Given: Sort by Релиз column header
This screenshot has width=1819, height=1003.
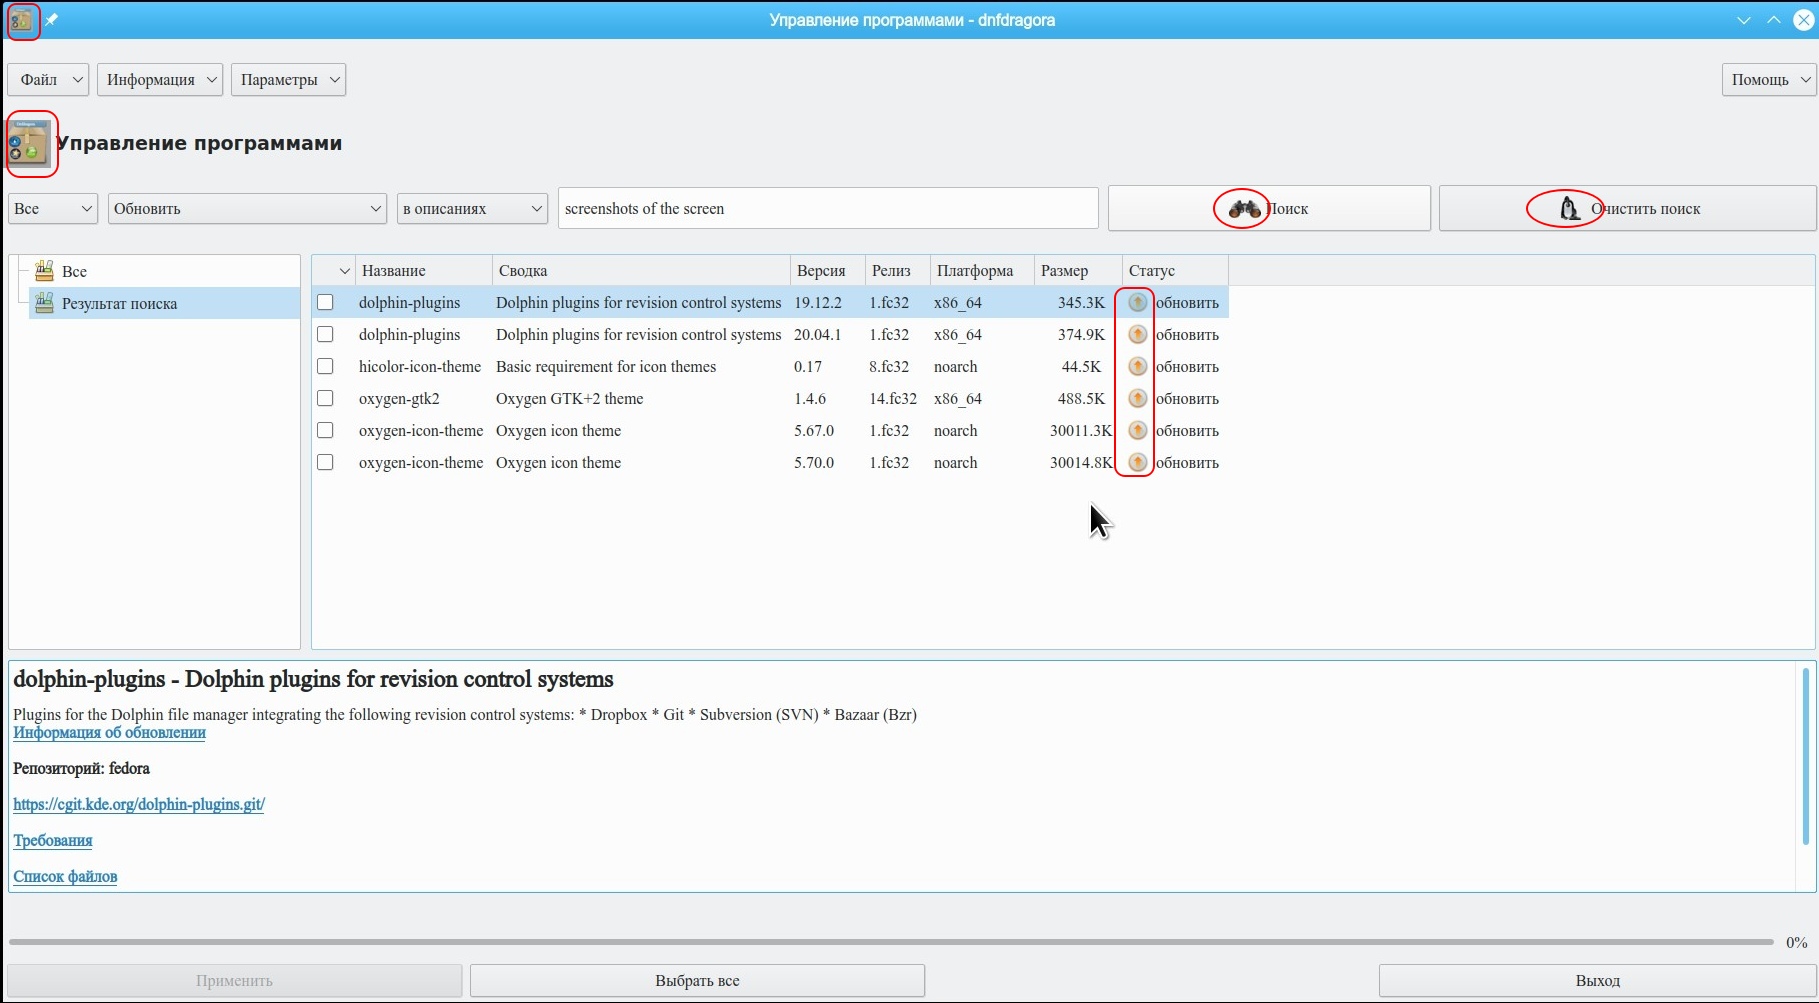Looking at the screenshot, I should tap(897, 271).
